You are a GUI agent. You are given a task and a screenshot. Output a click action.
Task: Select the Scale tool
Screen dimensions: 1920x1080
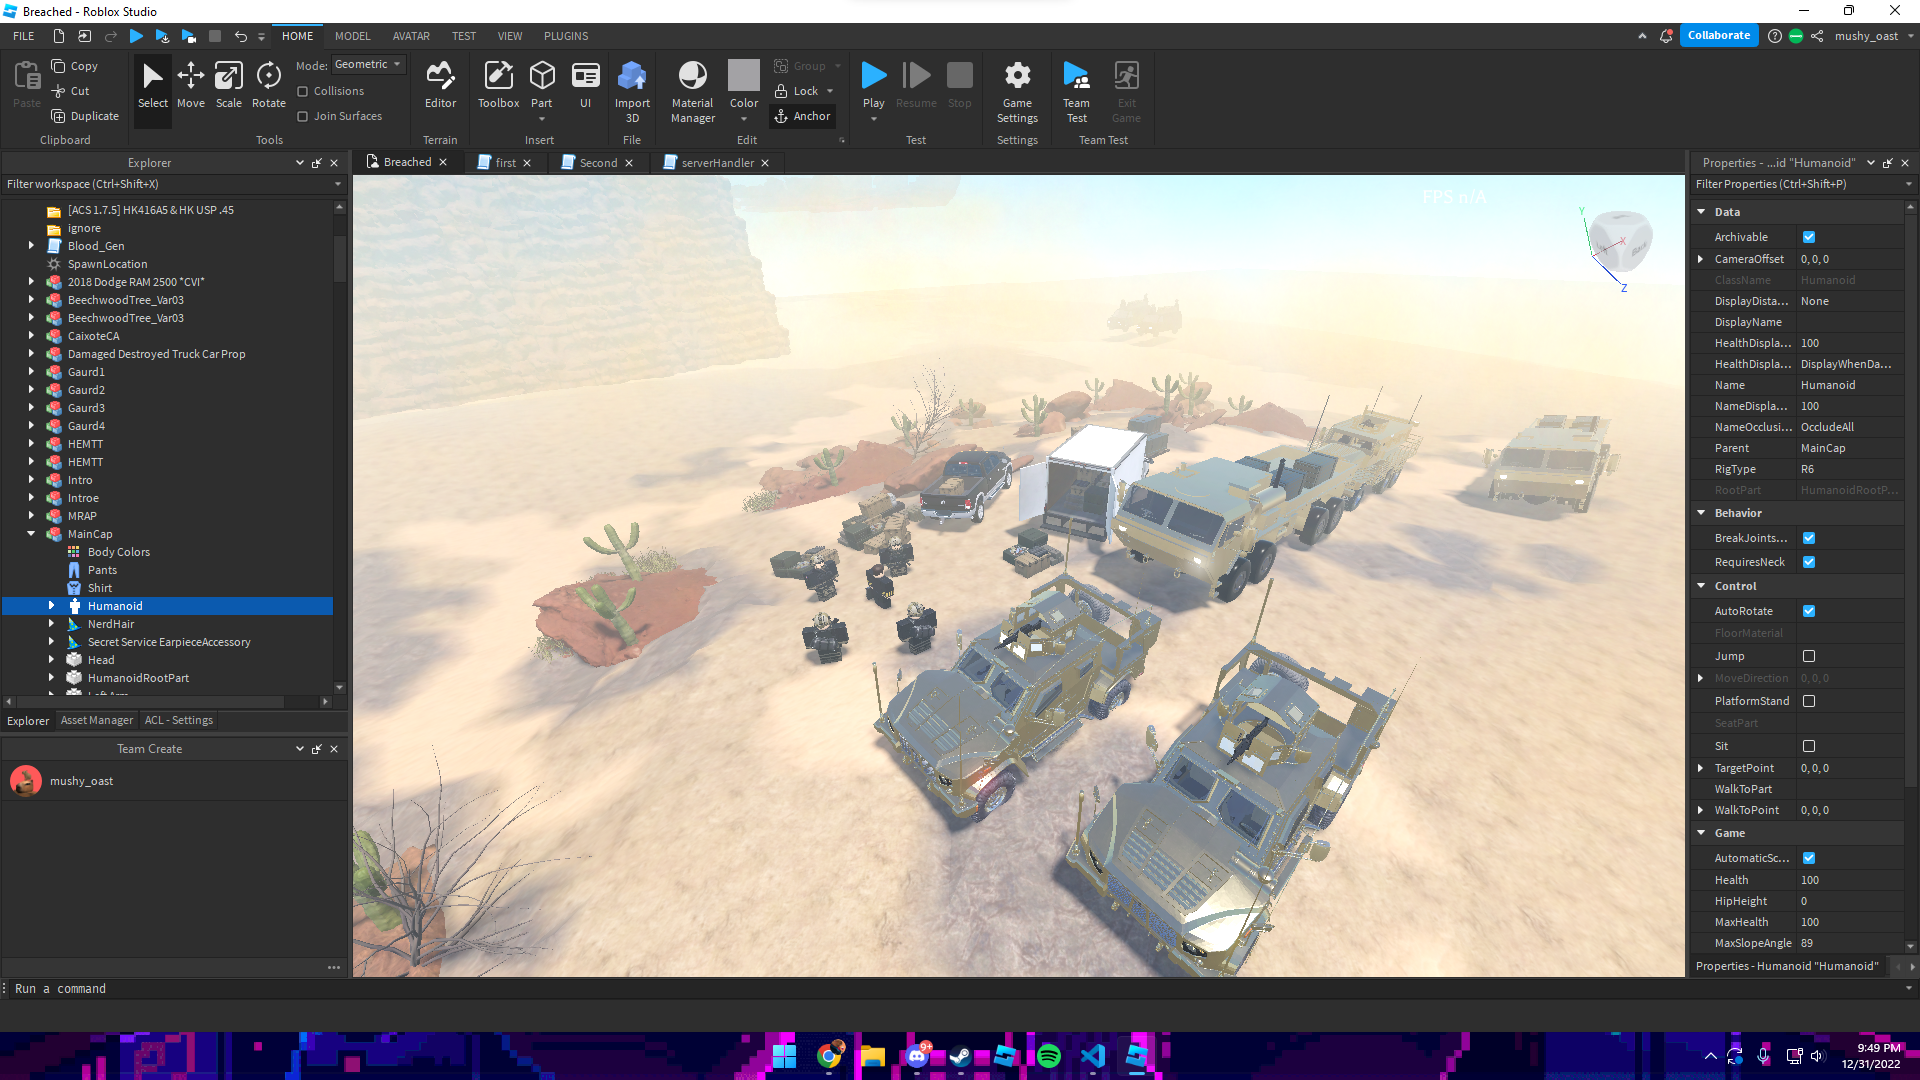(229, 85)
